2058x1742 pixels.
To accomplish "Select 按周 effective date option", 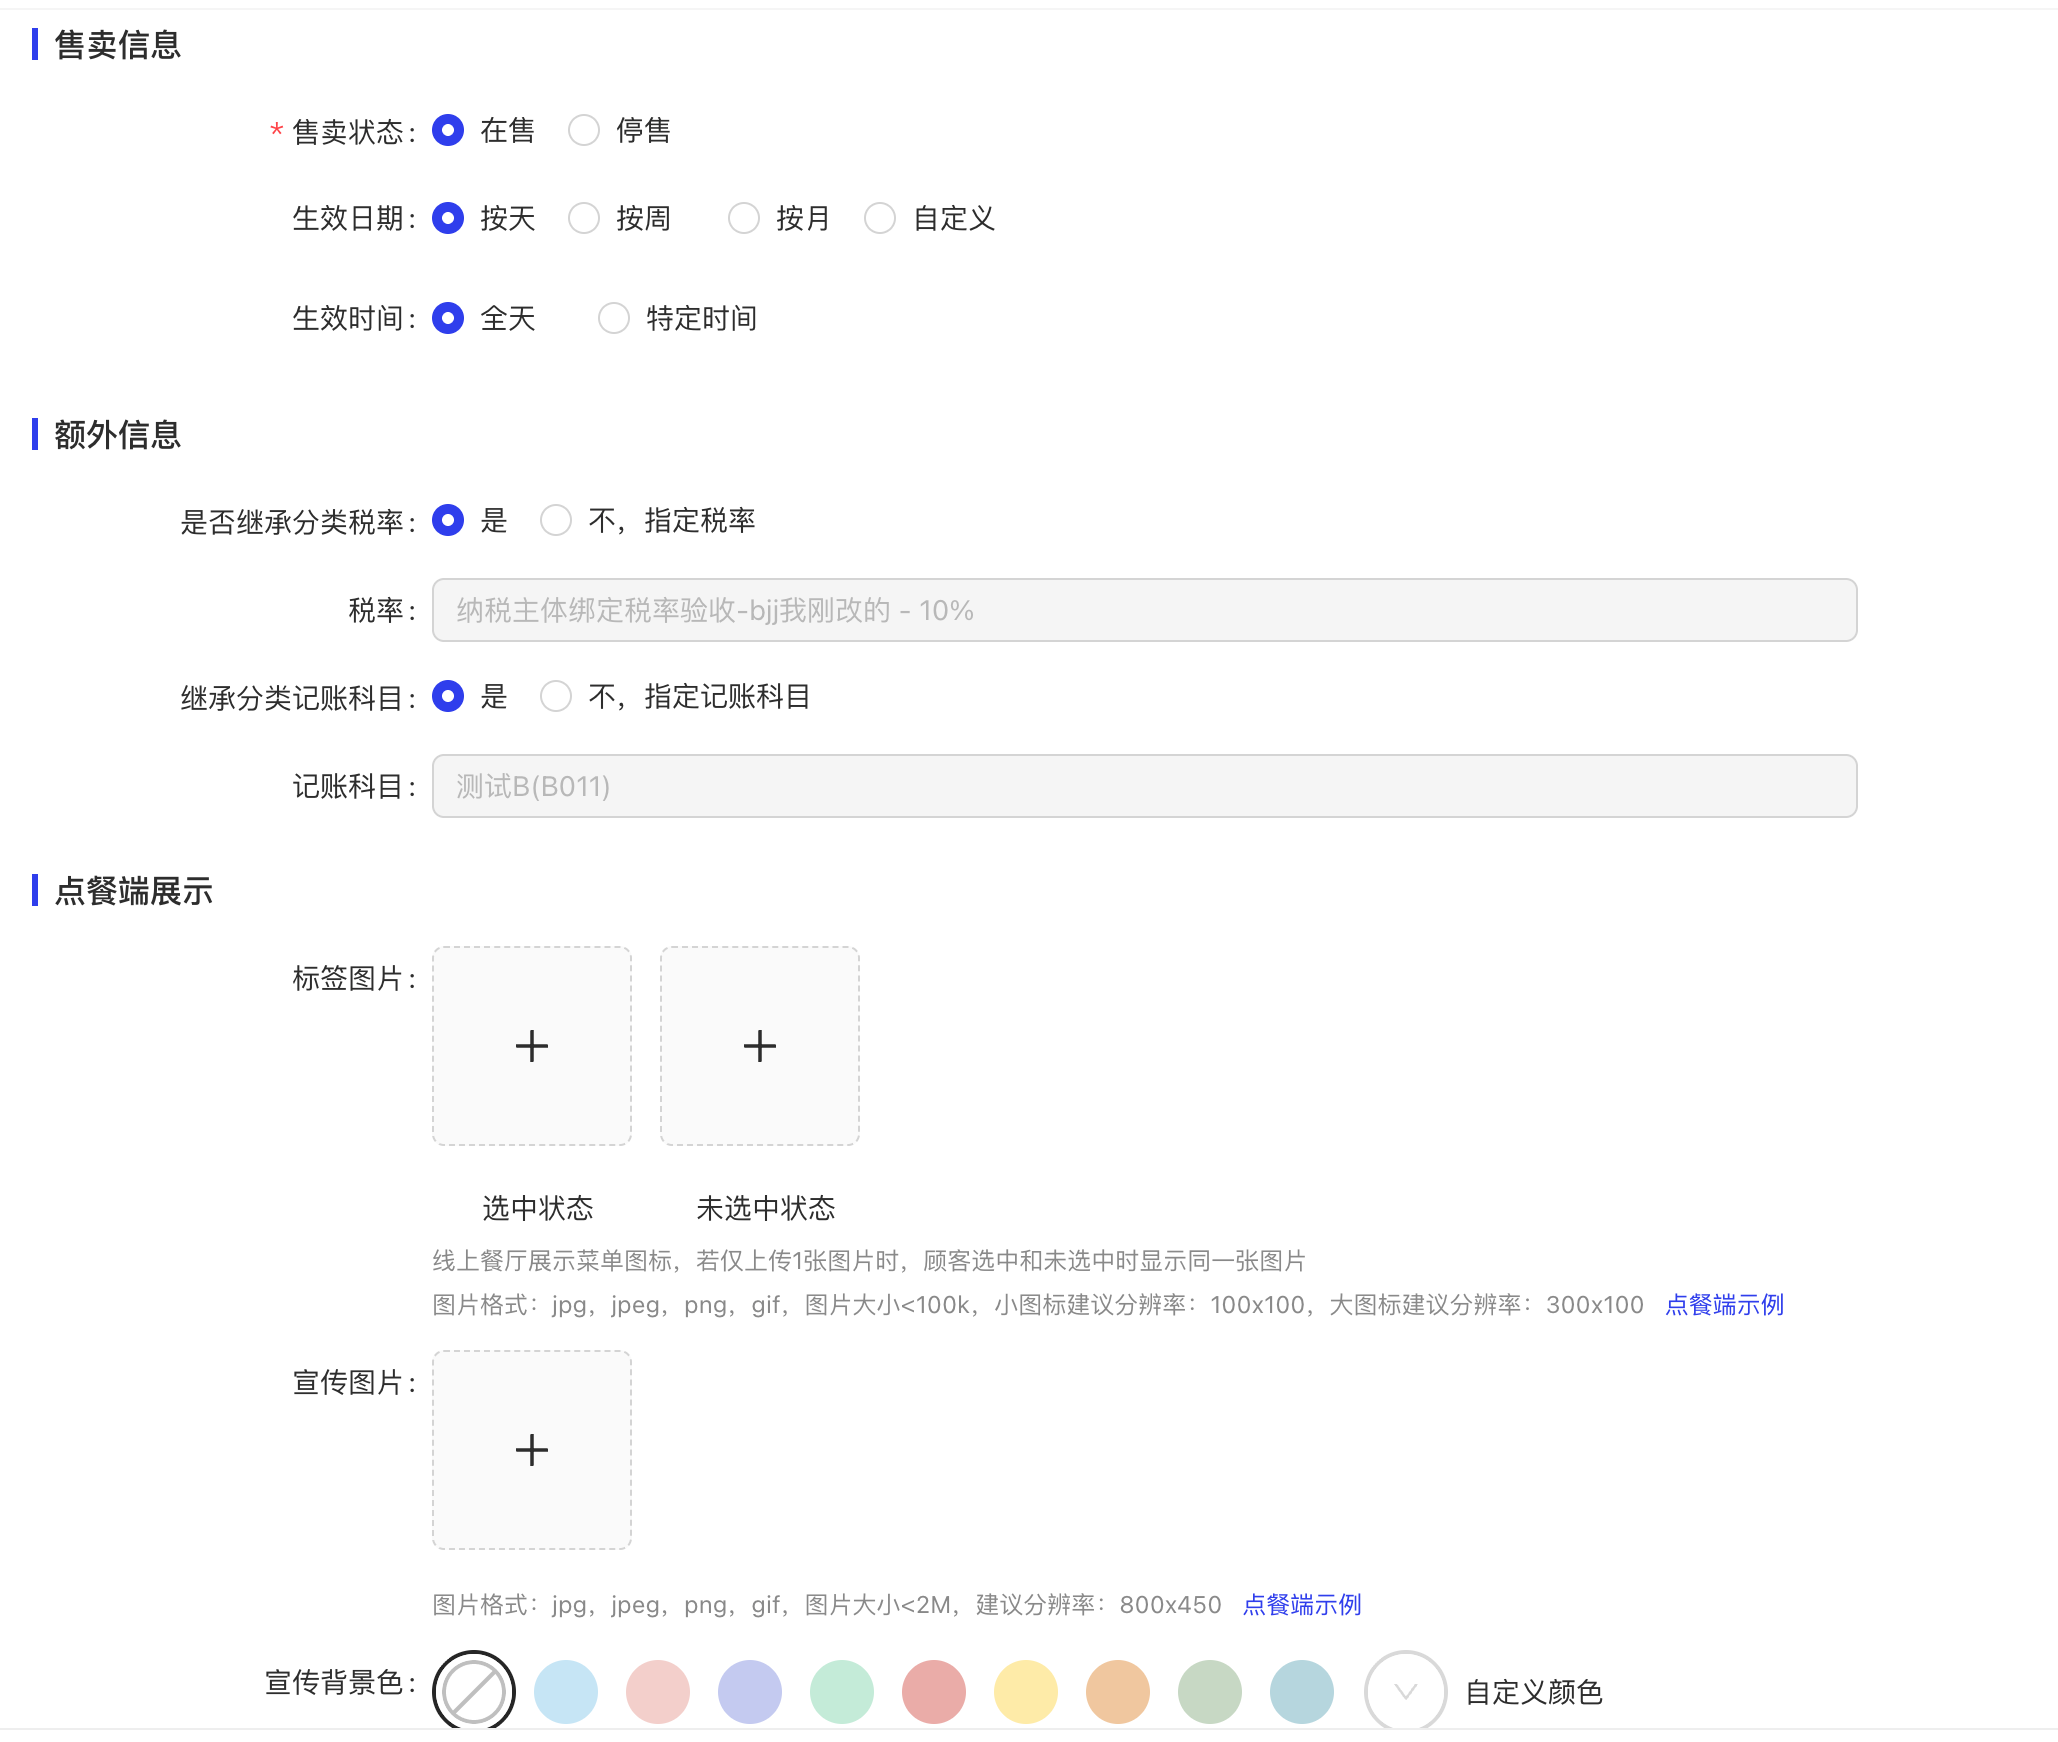I will coord(584,218).
